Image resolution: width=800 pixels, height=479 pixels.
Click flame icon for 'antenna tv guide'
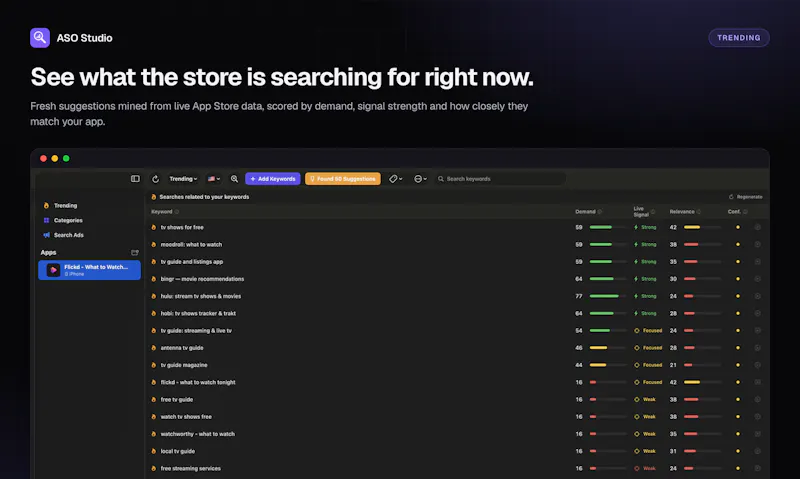click(154, 348)
